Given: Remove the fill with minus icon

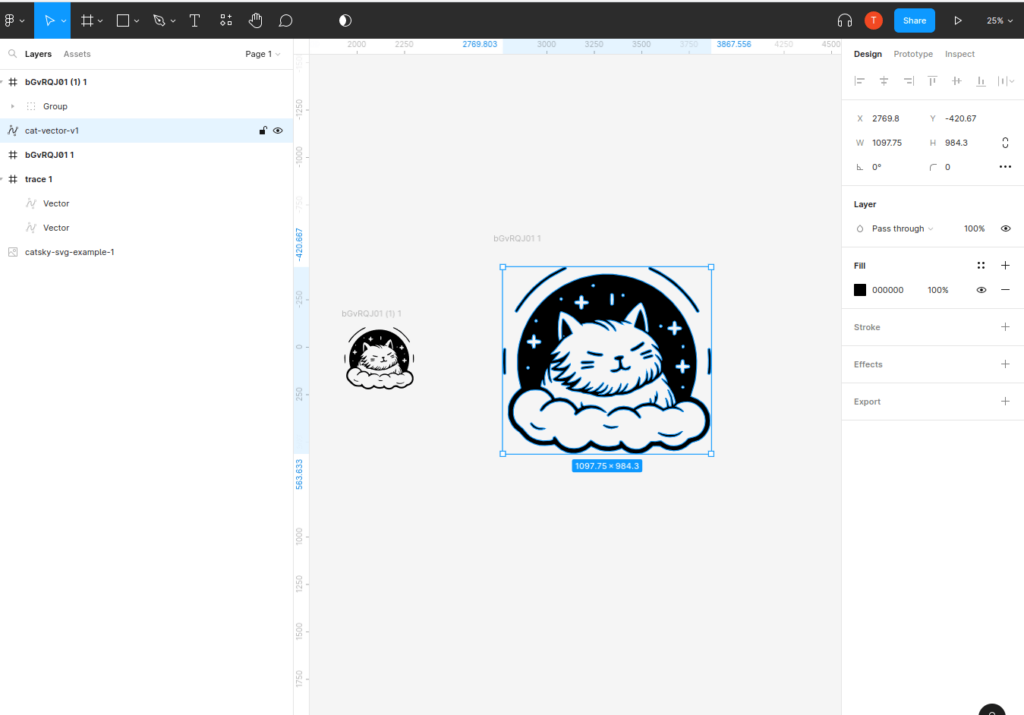Looking at the screenshot, I should click(x=1005, y=290).
